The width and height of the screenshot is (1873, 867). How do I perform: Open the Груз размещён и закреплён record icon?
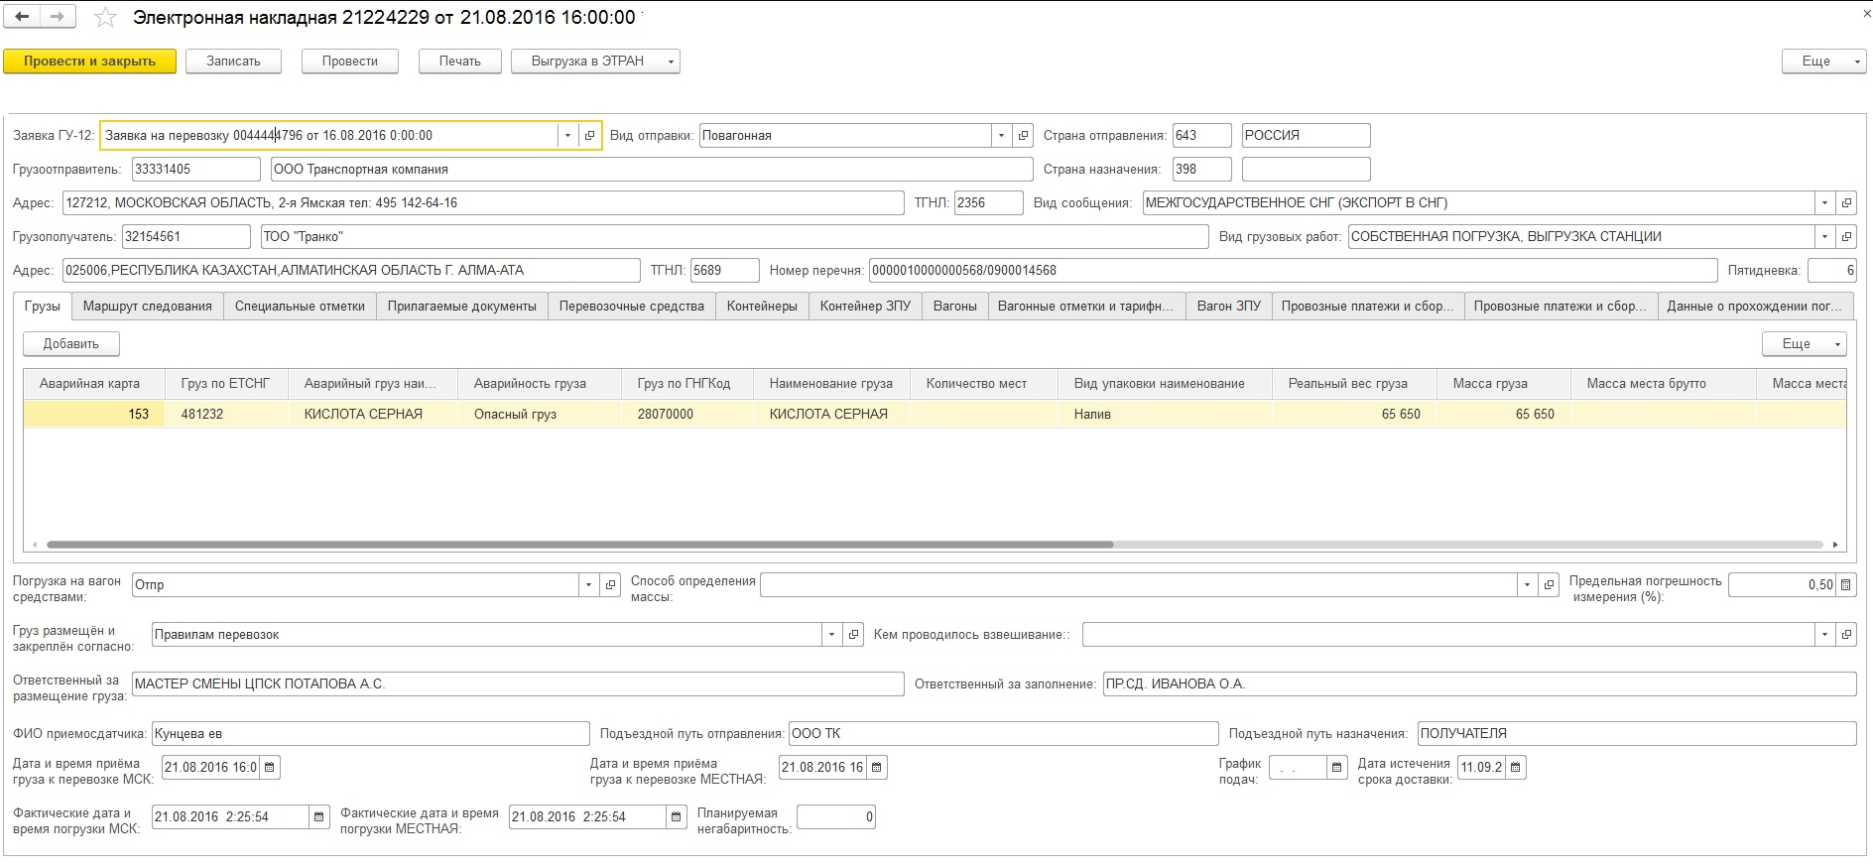853,635
